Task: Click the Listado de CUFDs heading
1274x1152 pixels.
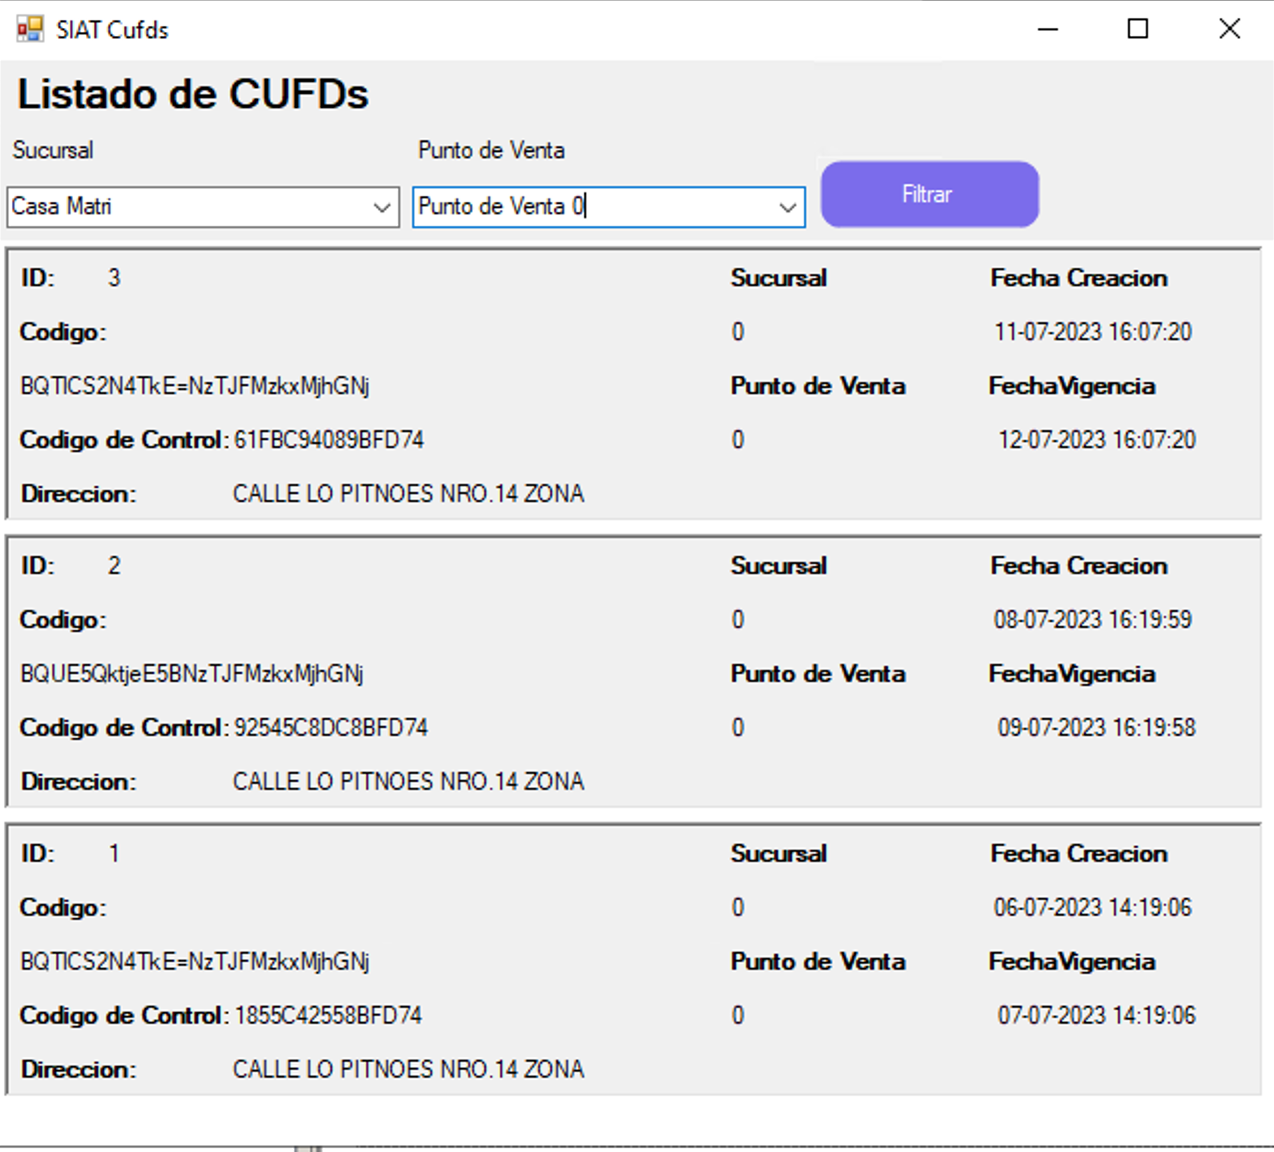Action: tap(193, 94)
